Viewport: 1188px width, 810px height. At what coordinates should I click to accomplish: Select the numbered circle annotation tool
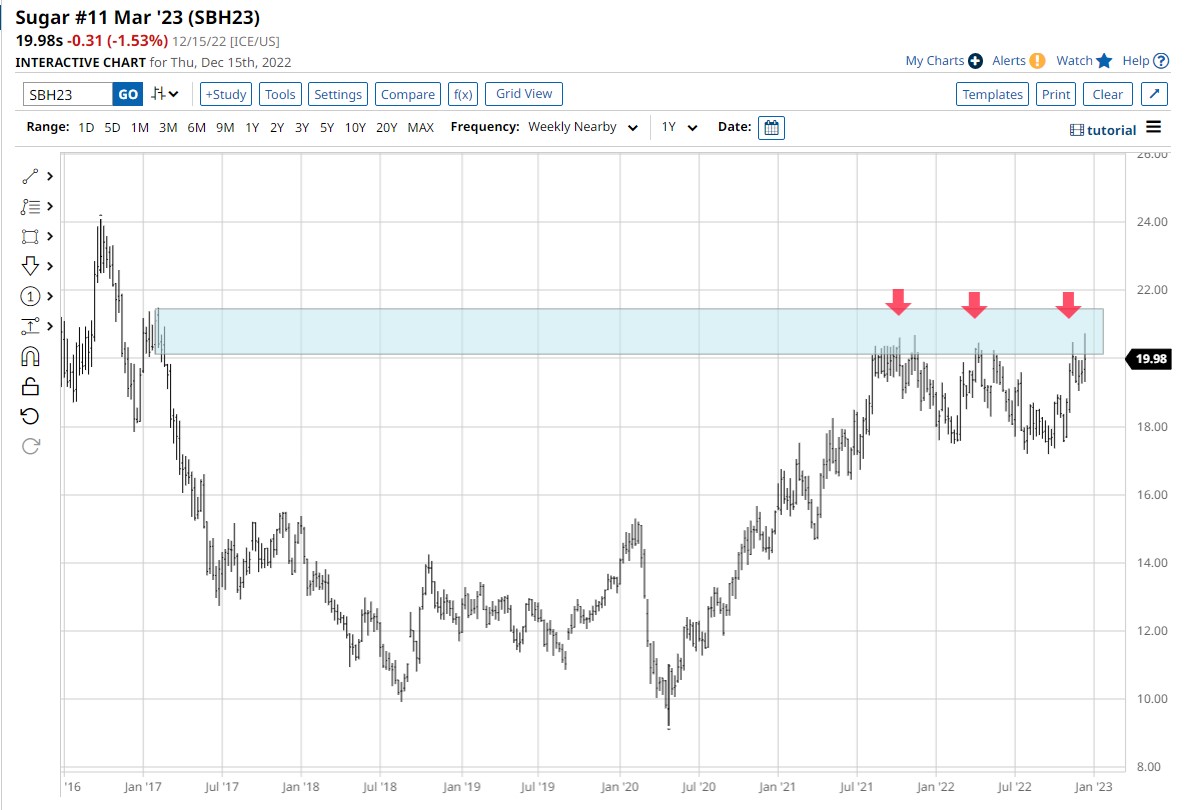[30, 296]
